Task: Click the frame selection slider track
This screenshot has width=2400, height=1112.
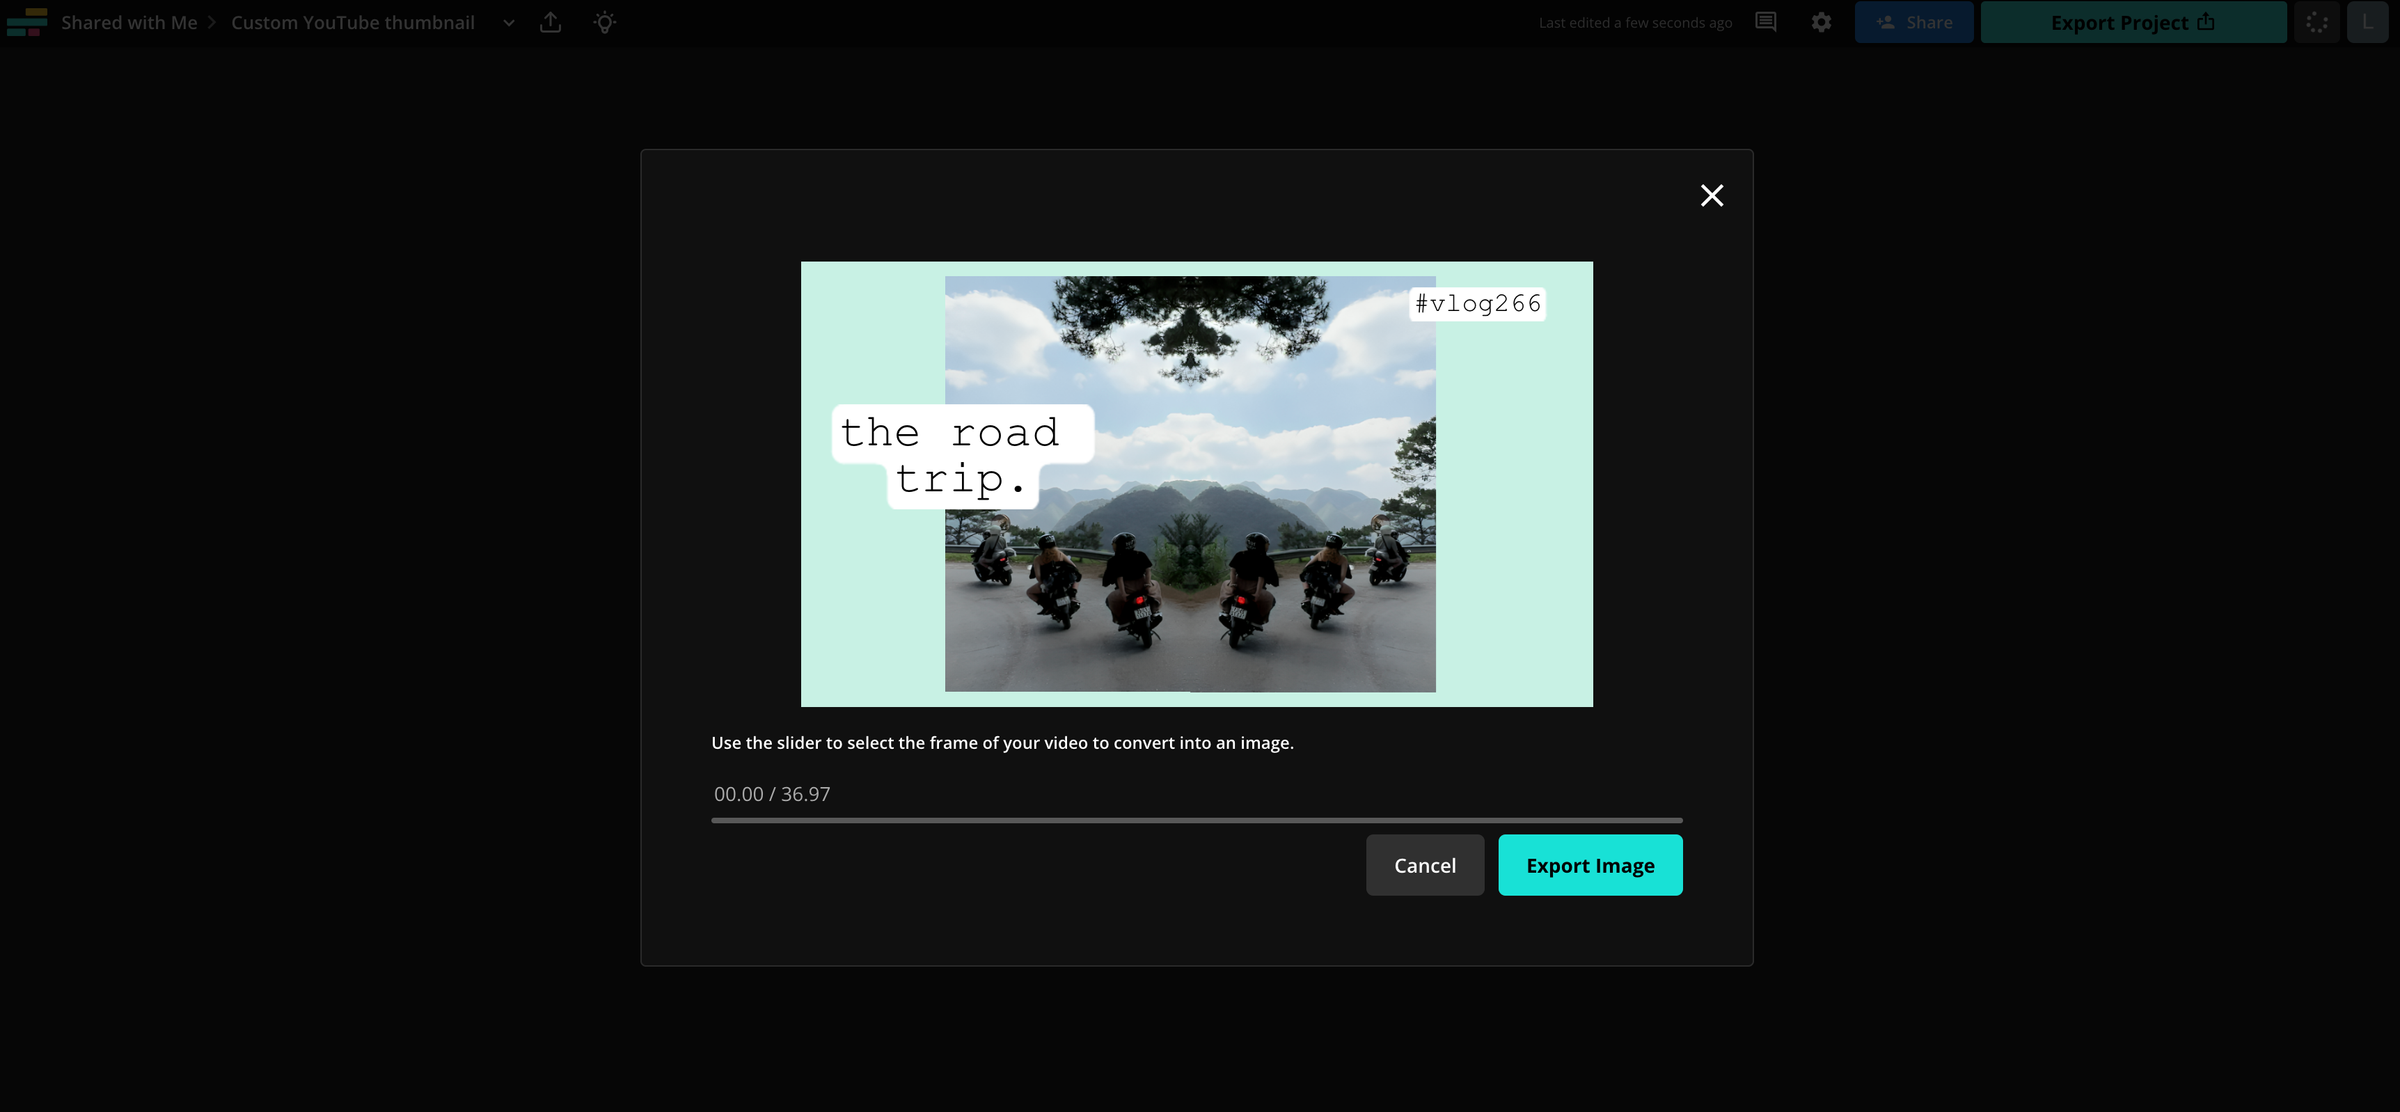Action: pos(1196,820)
